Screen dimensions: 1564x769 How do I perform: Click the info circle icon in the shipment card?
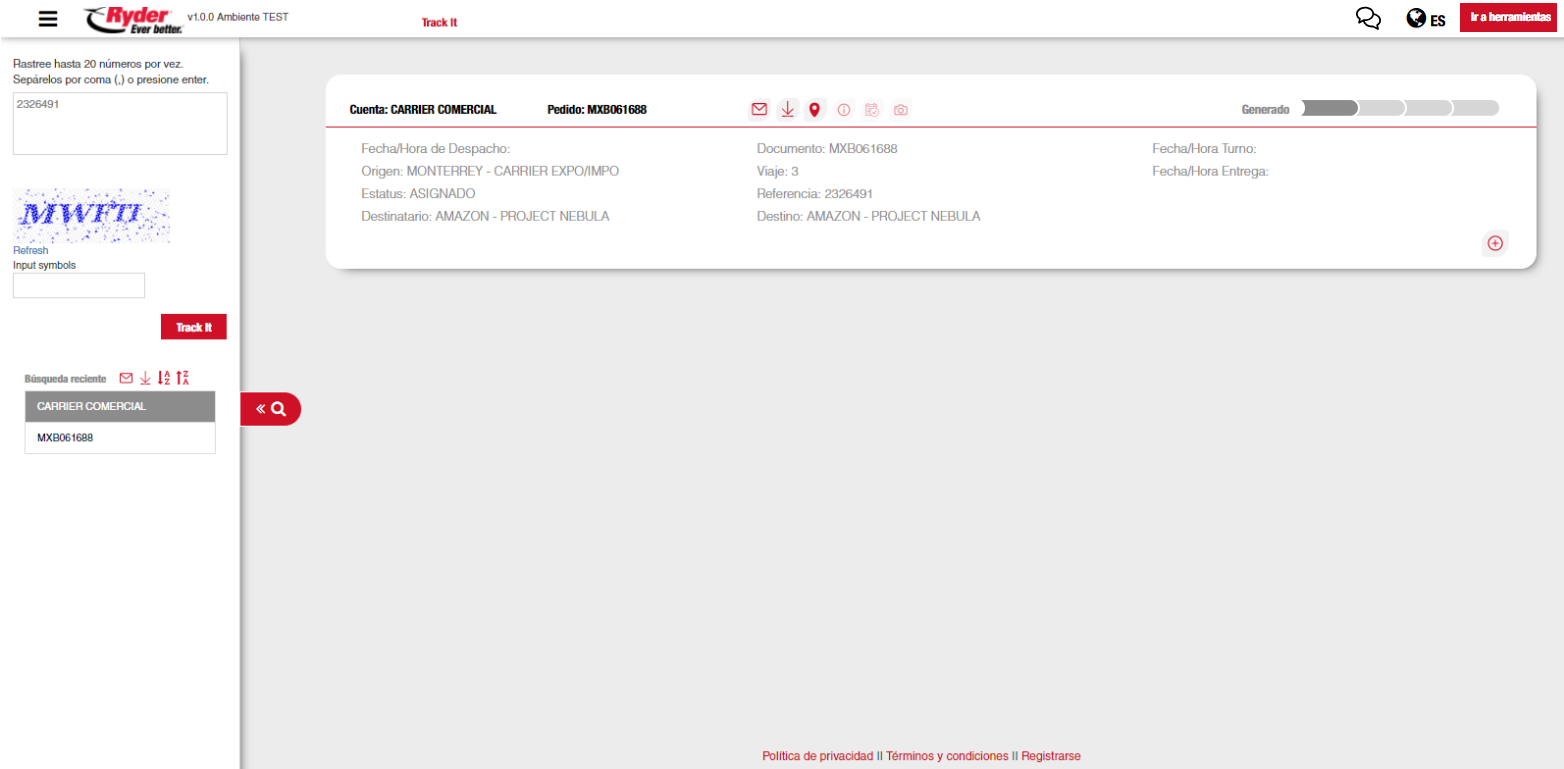[x=843, y=110]
